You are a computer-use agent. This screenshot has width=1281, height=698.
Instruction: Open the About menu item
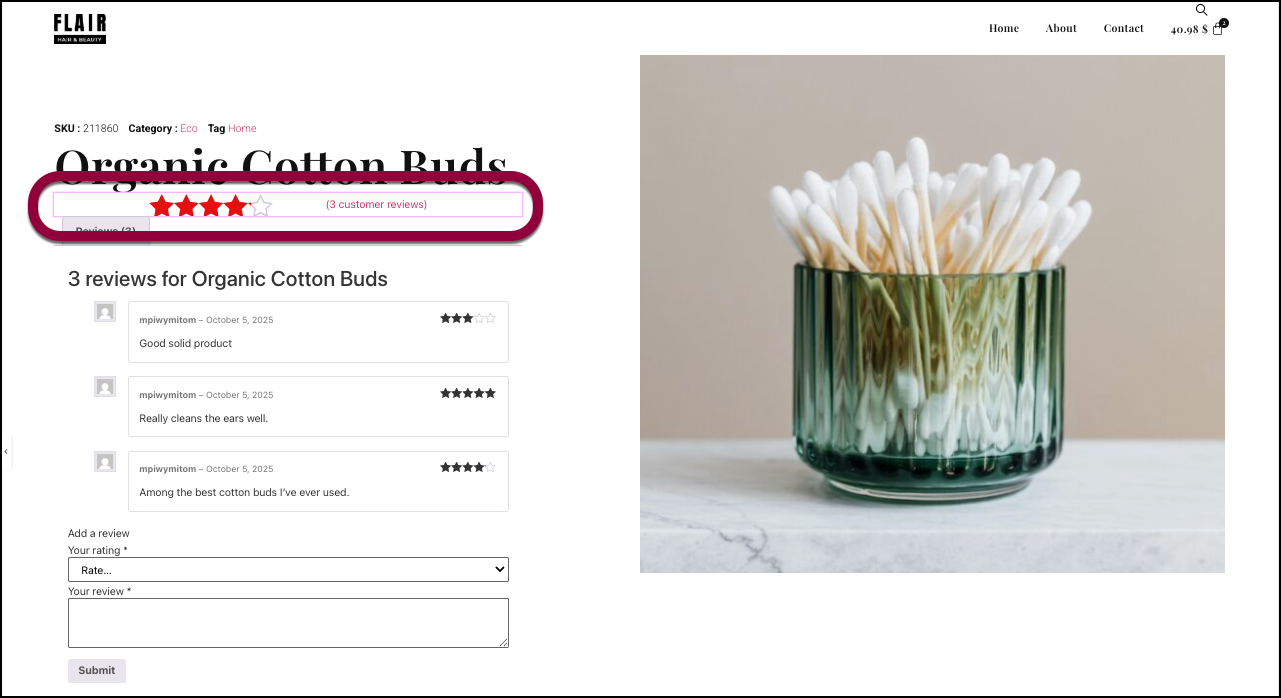[x=1061, y=28]
